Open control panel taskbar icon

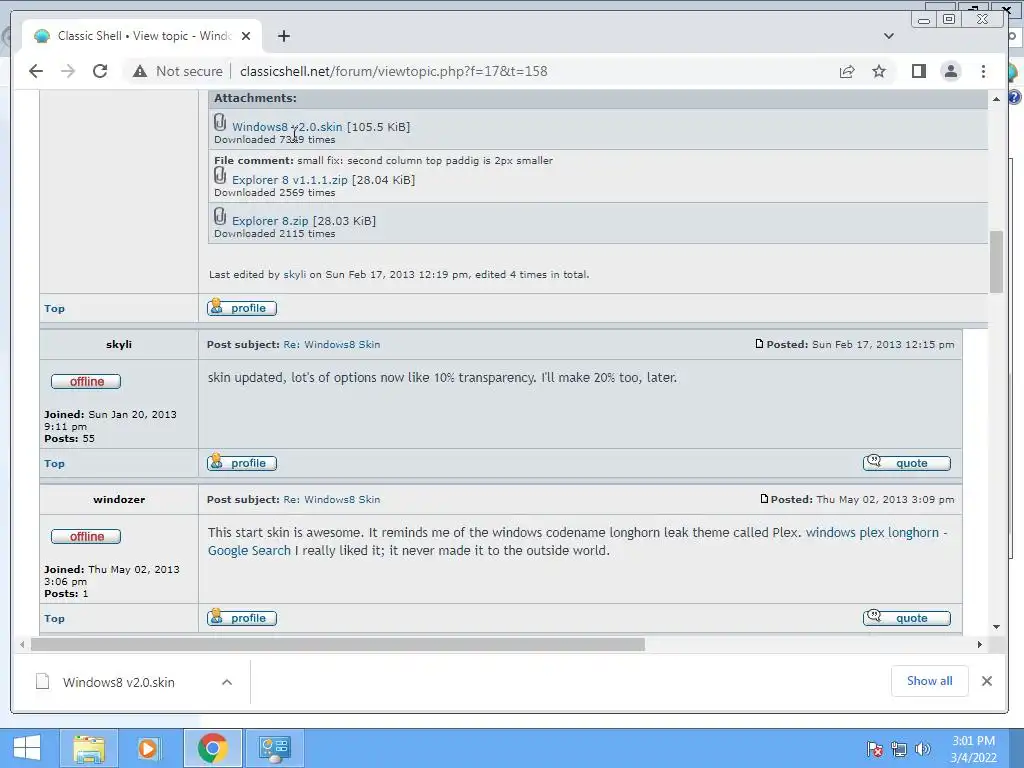[274, 748]
